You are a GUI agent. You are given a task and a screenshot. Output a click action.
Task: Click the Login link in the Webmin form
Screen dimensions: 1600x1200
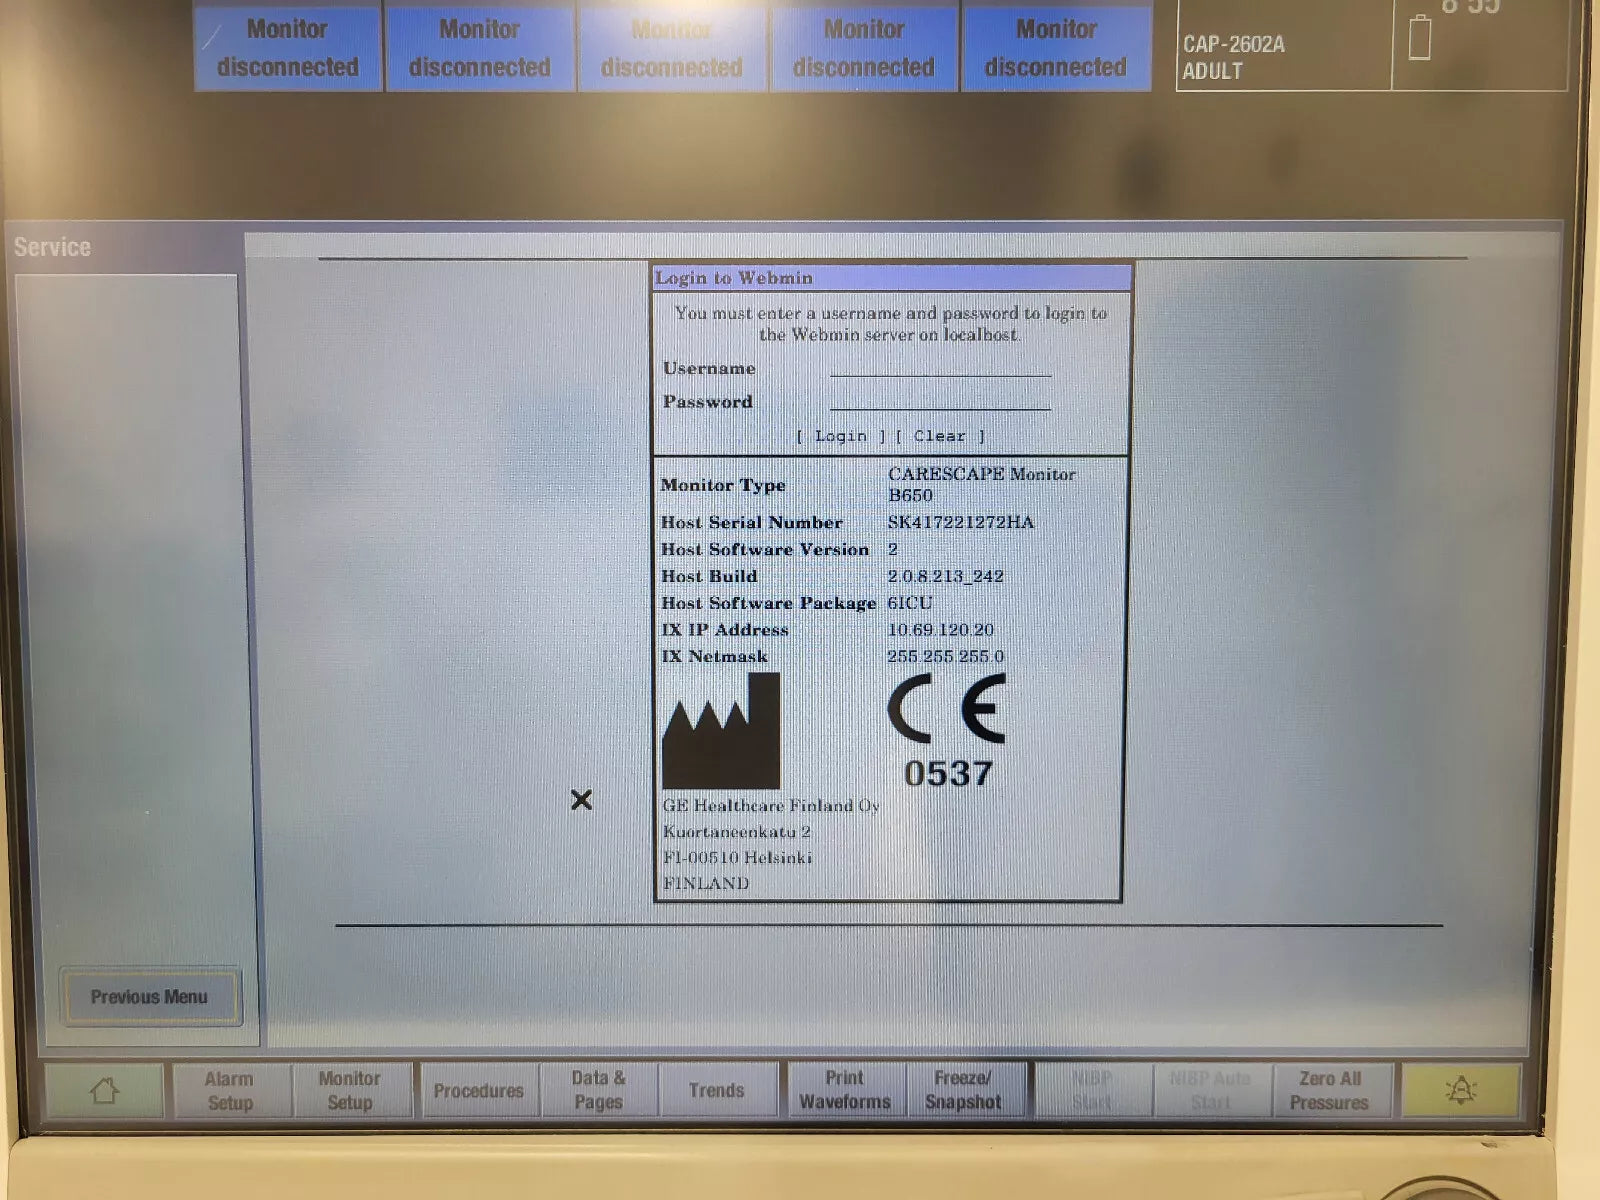840,436
